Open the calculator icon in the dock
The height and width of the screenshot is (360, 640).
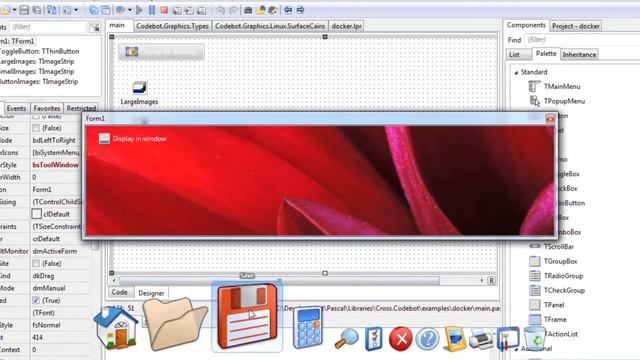(x=308, y=328)
